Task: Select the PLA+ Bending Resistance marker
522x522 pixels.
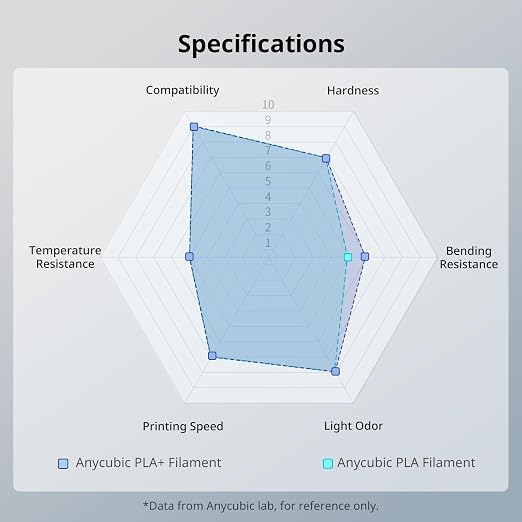Action: coord(365,256)
